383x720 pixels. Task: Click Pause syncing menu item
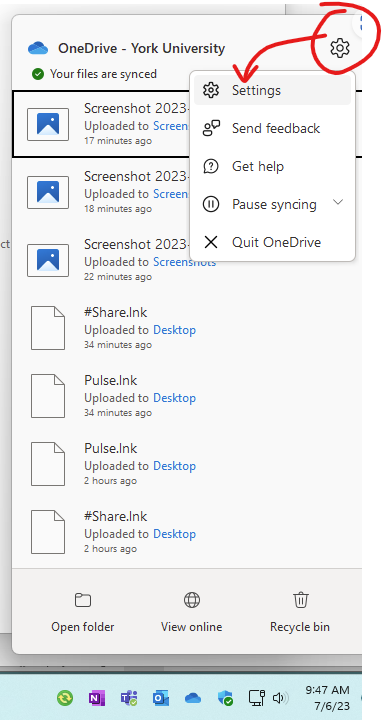click(x=272, y=204)
